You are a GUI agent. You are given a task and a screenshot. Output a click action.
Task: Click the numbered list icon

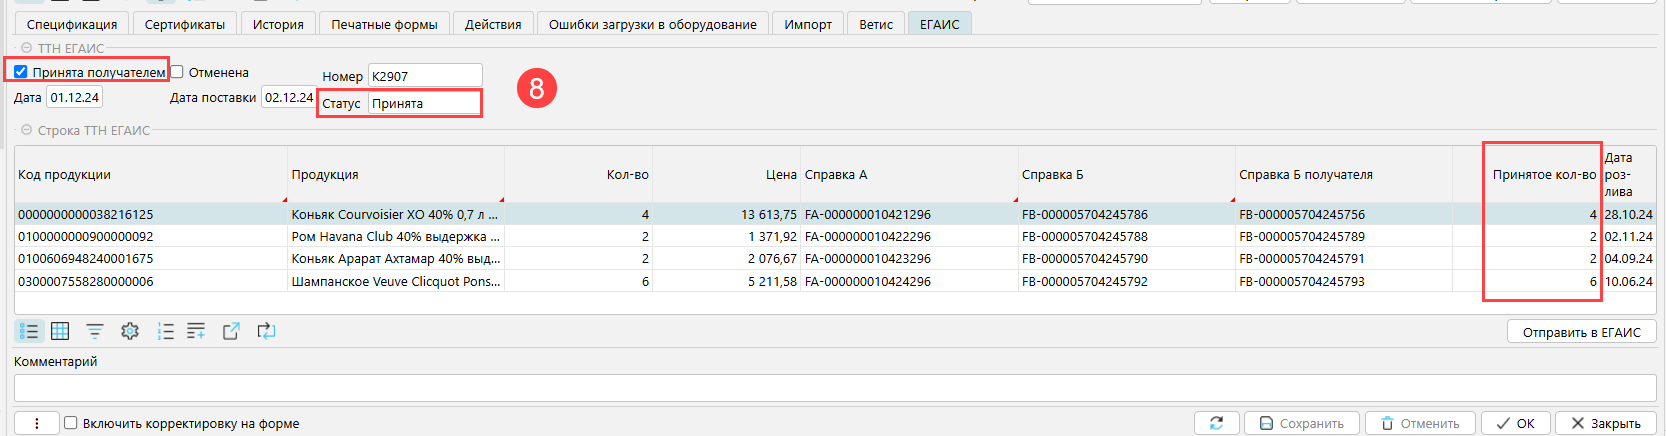(x=165, y=331)
